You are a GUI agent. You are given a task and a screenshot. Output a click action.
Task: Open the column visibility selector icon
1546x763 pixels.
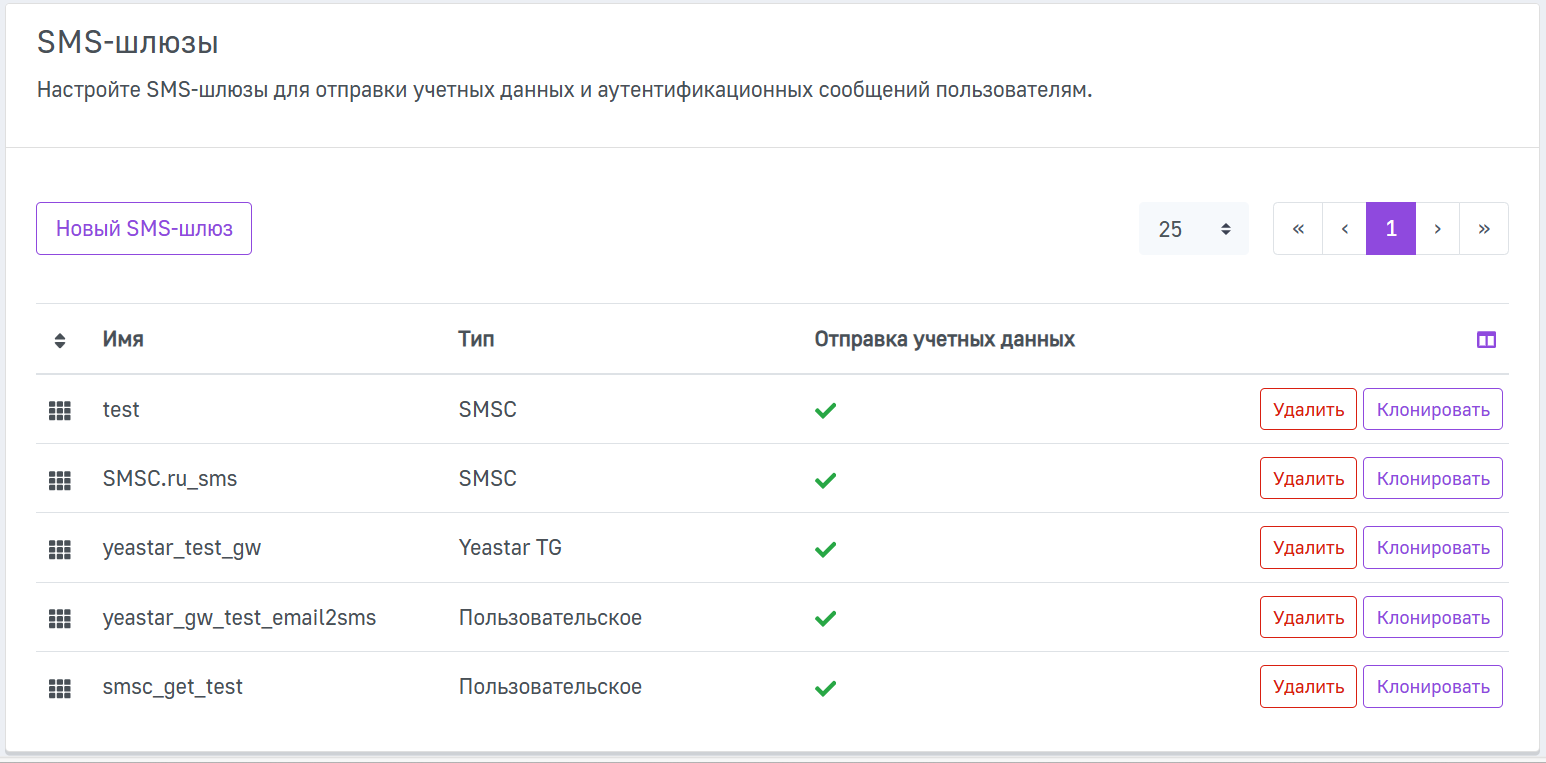click(1486, 340)
